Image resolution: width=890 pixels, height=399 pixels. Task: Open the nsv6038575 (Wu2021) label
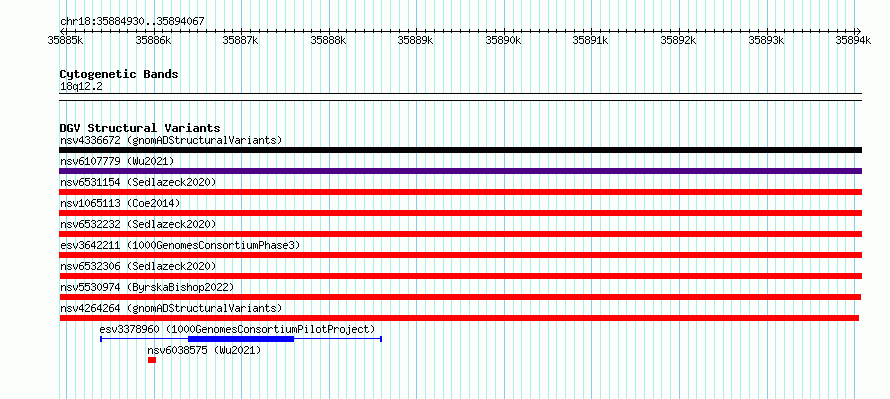(204, 350)
